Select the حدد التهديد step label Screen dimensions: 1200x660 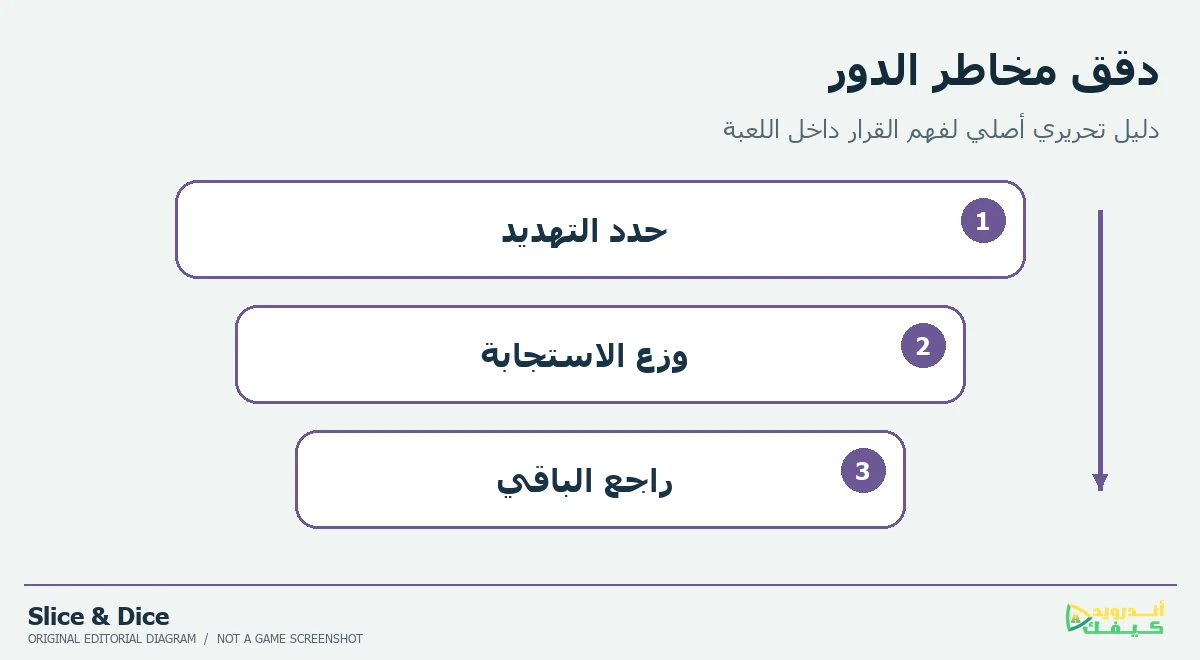coord(584,231)
